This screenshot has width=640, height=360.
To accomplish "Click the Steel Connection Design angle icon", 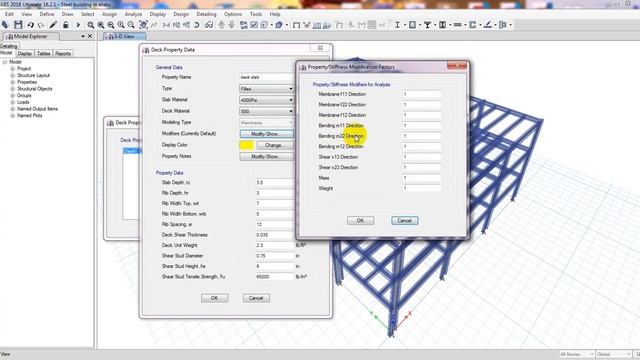I will 488,25.
